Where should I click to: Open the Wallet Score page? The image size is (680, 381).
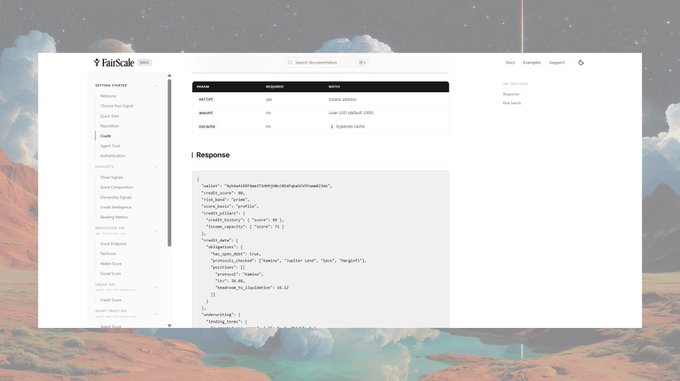pyautogui.click(x=111, y=264)
